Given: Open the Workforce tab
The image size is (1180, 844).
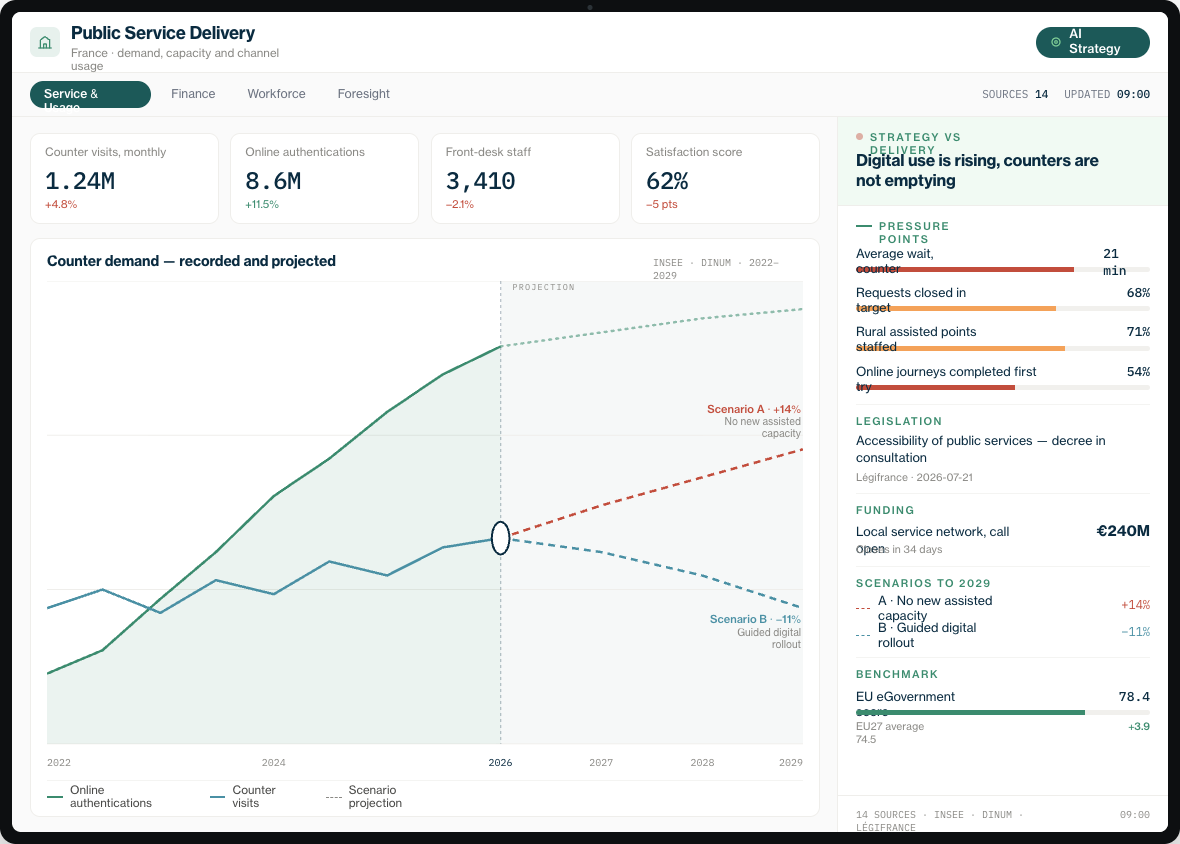Looking at the screenshot, I should [276, 94].
